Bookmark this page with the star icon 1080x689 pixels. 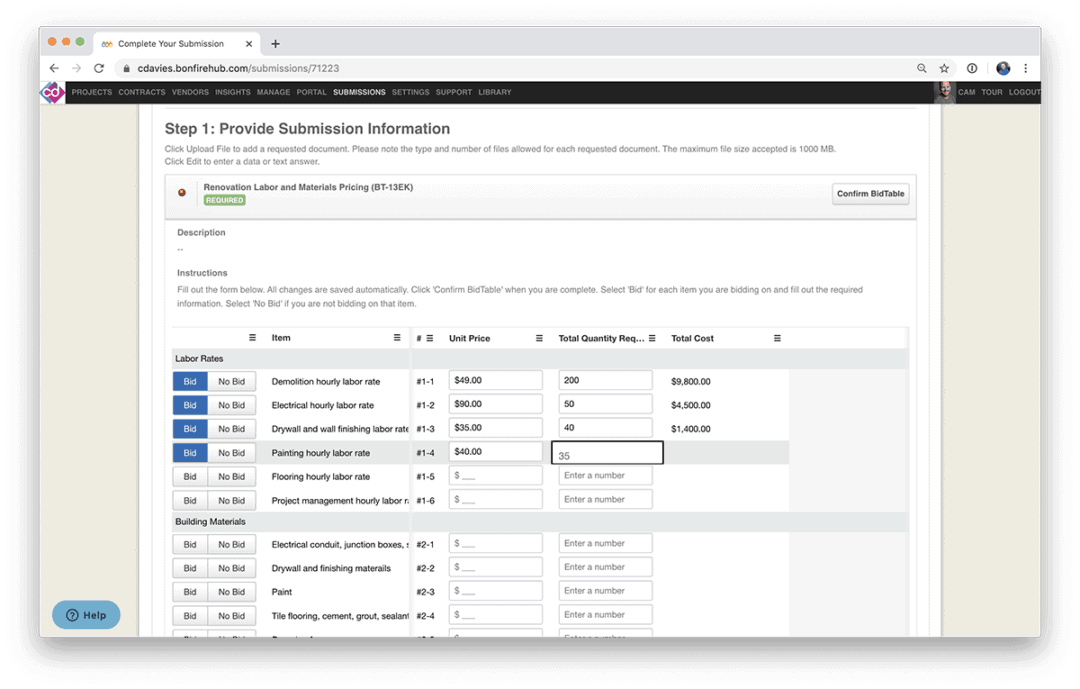tap(944, 69)
